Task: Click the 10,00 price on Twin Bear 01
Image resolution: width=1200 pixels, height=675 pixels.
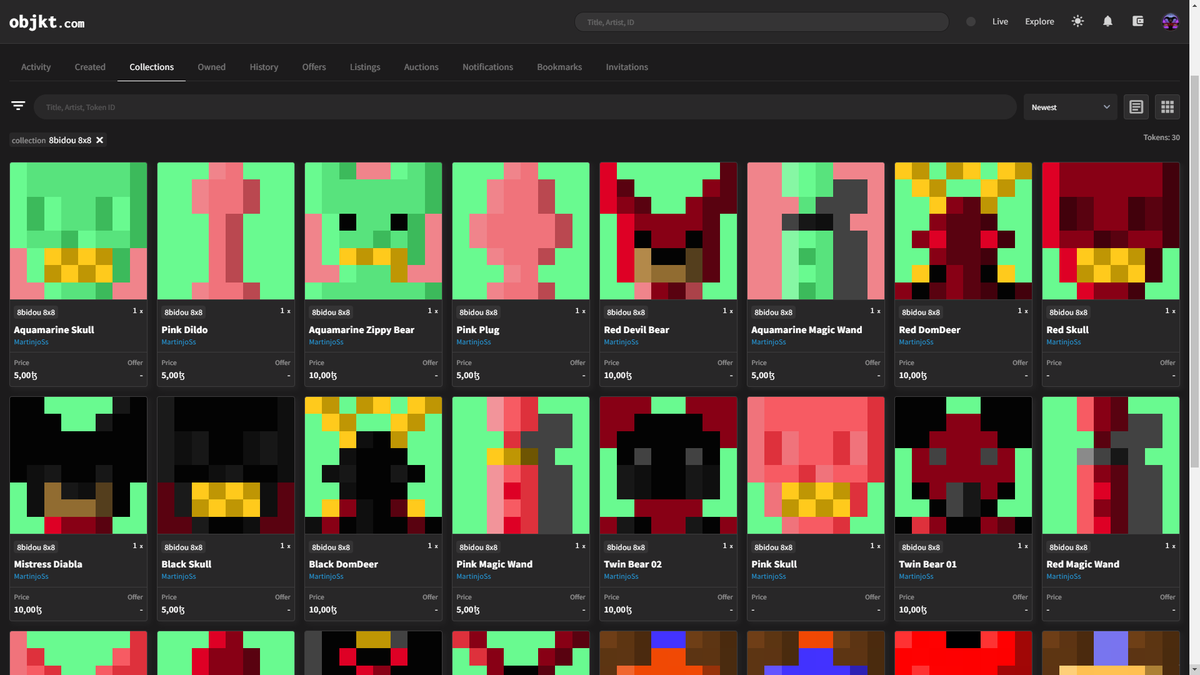Action: pos(911,610)
